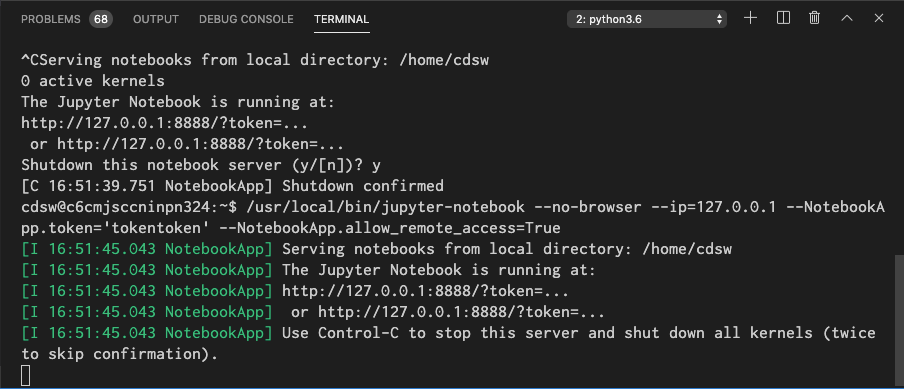The height and width of the screenshot is (389, 904).
Task: Click the 'Shutdown confirmed' log message line
Action: pos(232,186)
